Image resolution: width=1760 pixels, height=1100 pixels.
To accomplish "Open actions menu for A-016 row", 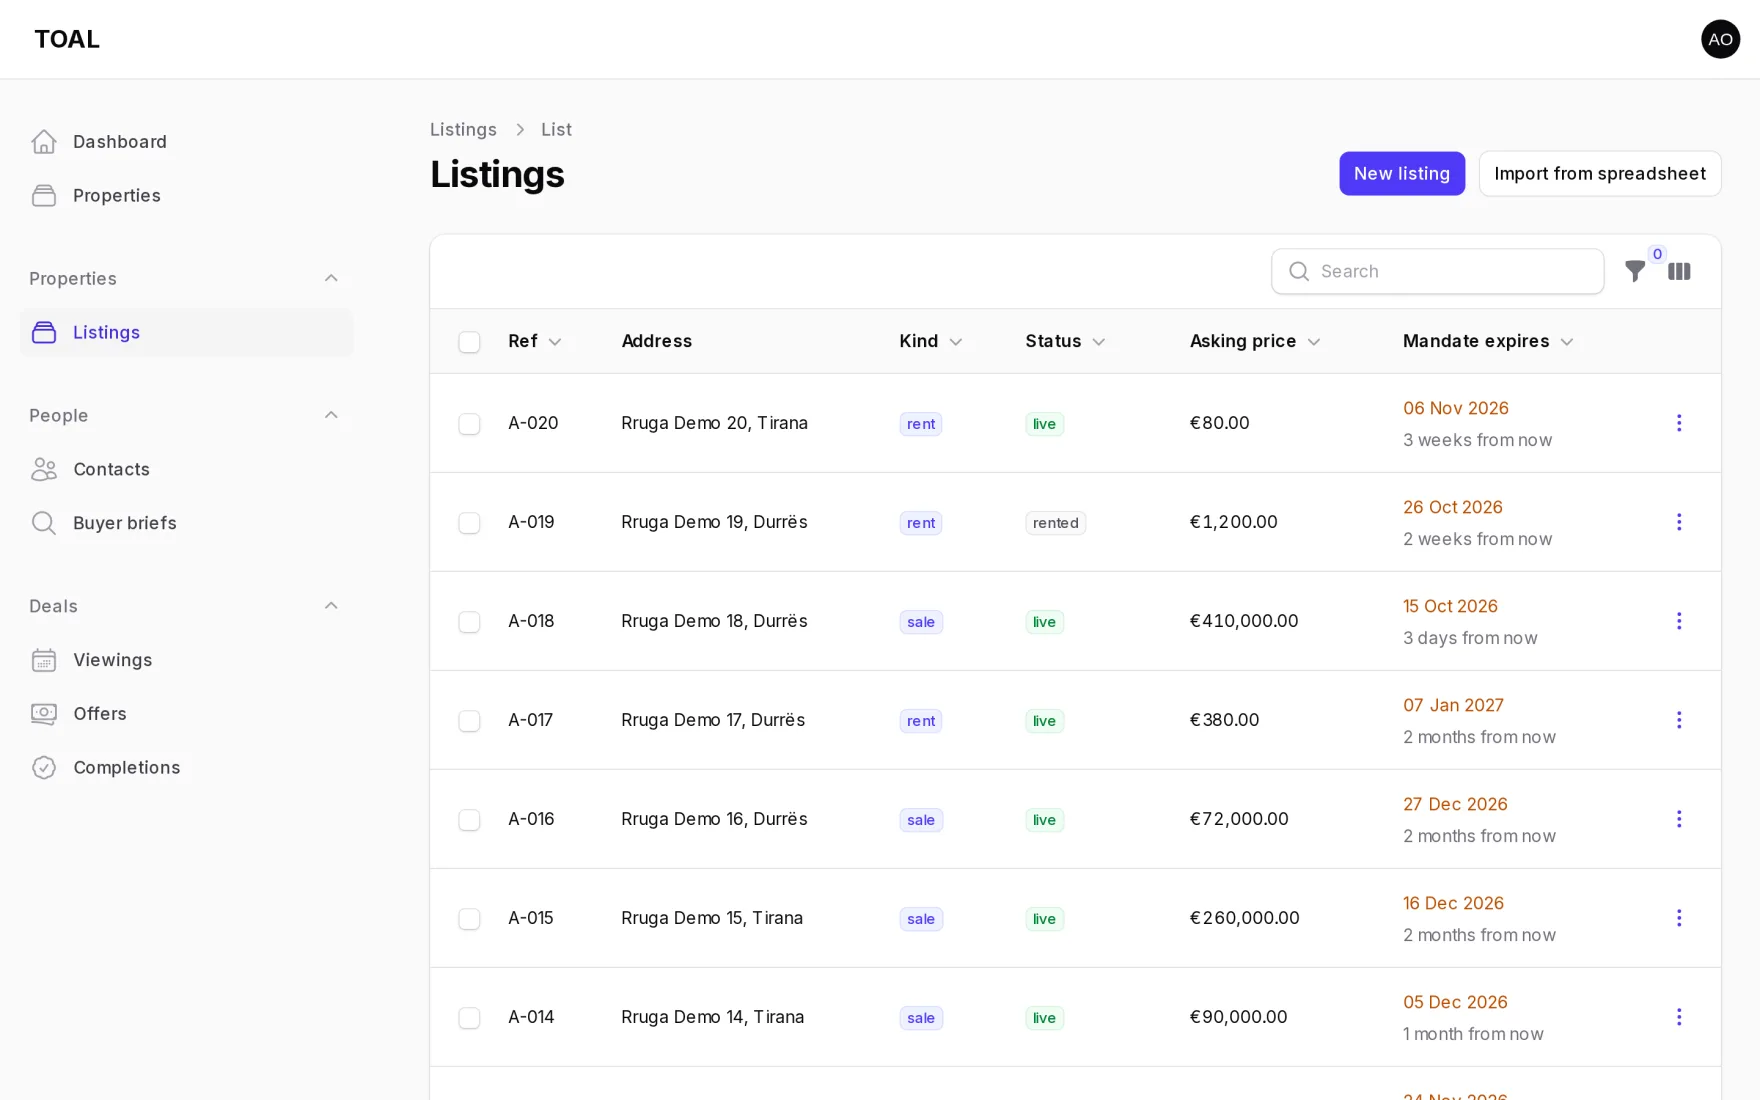I will pos(1679,819).
